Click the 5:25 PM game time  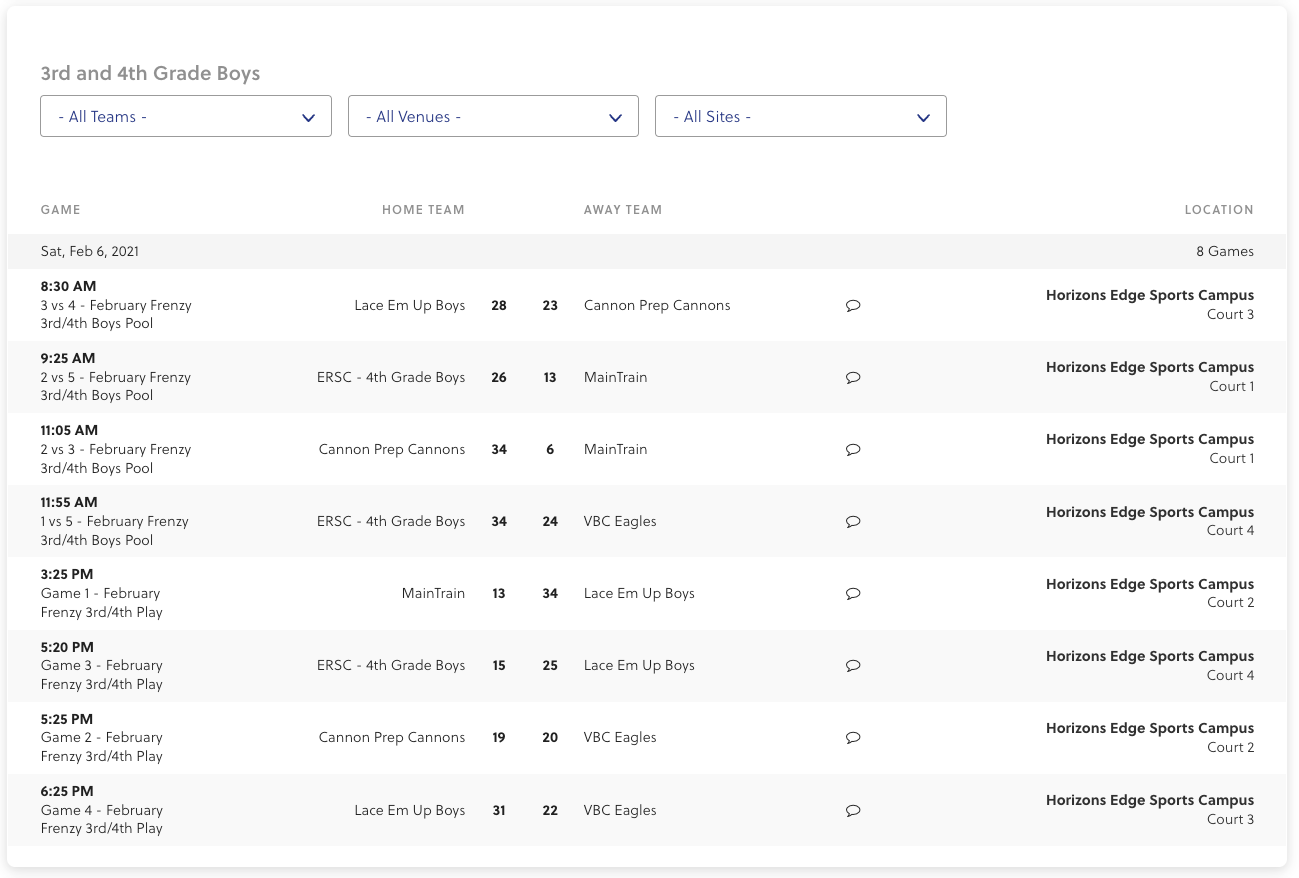coord(67,719)
